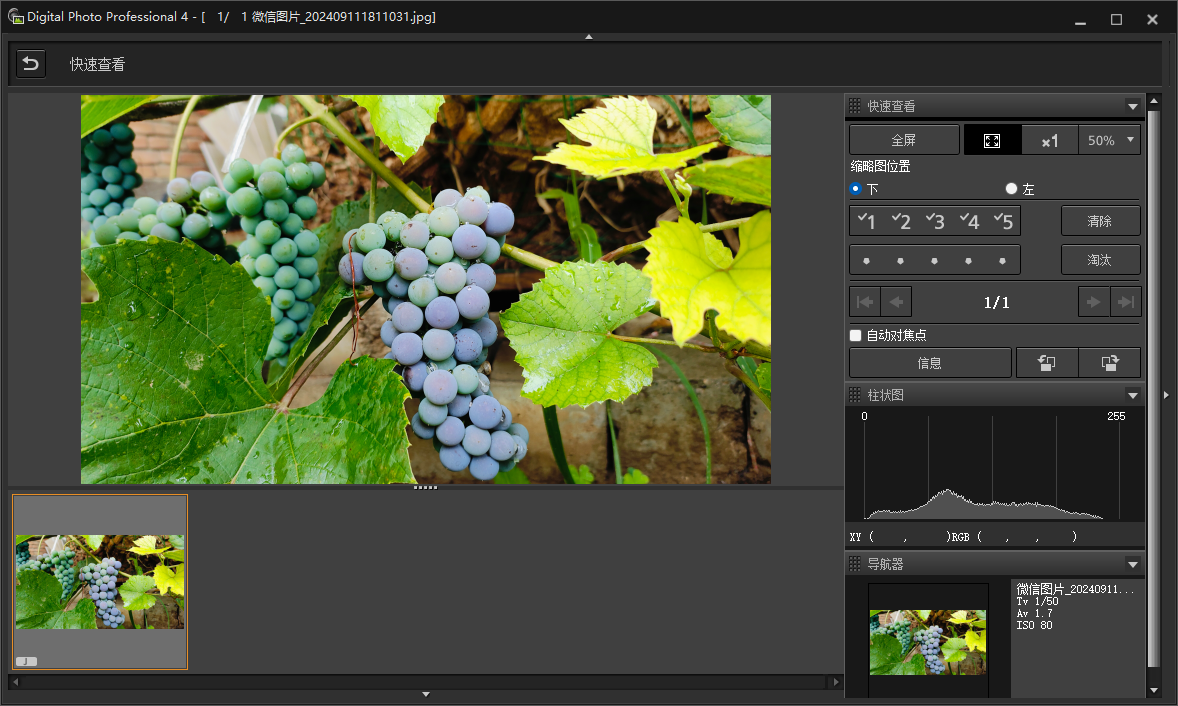The image size is (1178, 706).
Task: Switch to ×1 actual size view
Action: pyautogui.click(x=1049, y=141)
